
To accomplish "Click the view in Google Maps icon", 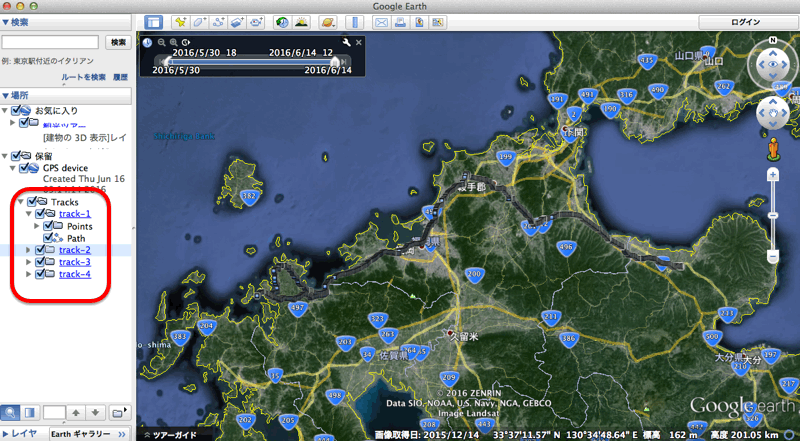I will click(438, 22).
